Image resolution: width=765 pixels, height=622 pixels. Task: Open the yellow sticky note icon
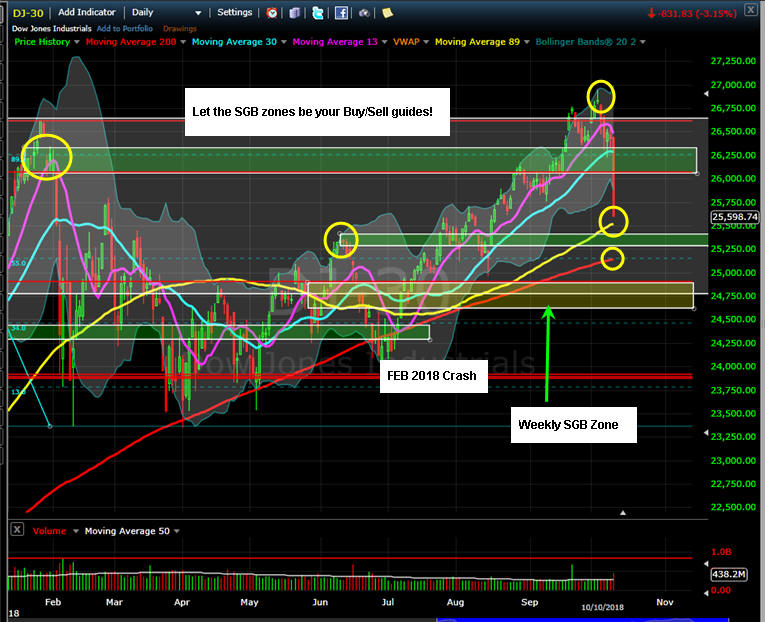(x=387, y=13)
